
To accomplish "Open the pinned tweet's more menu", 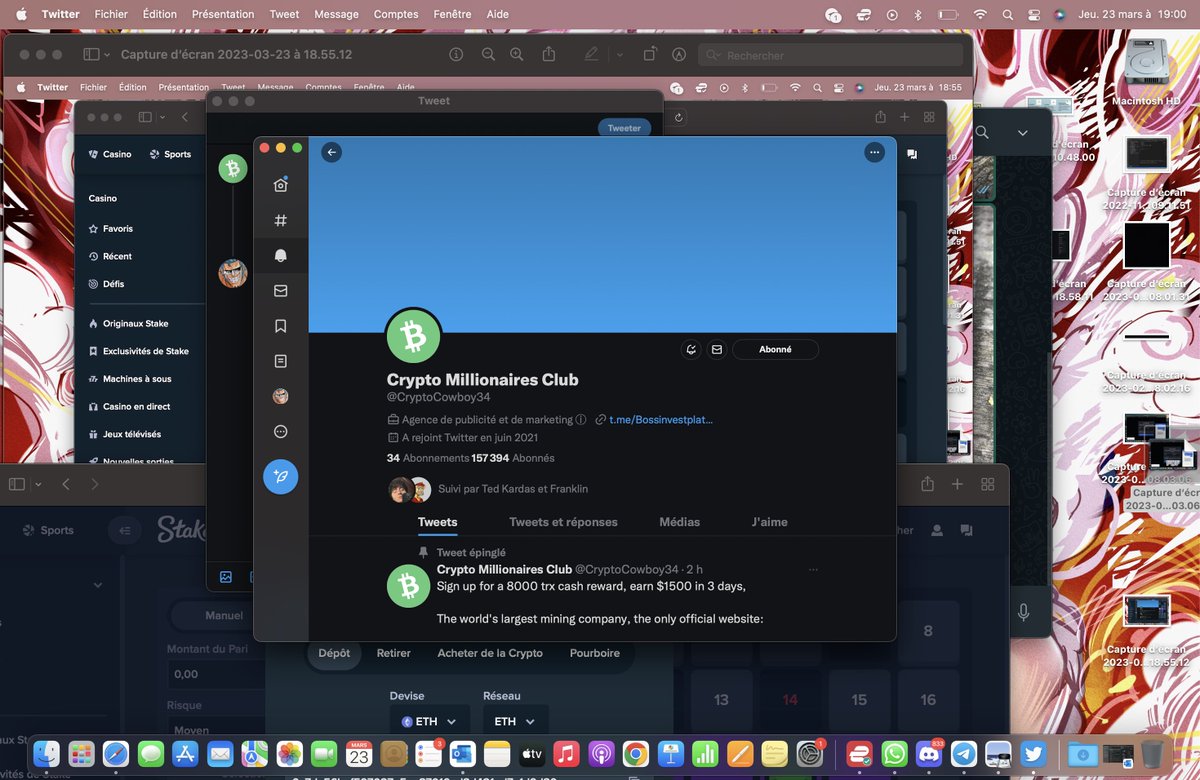I will [813, 569].
